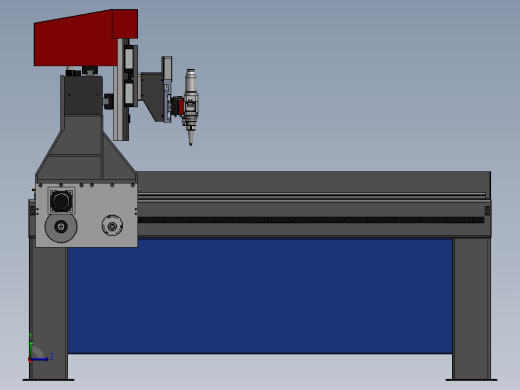Select the silver laser head body
The image size is (520, 390).
click(190, 100)
